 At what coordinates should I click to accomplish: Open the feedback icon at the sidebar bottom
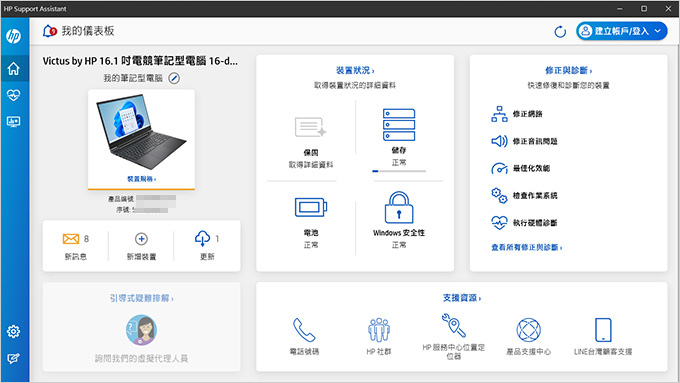(13, 358)
